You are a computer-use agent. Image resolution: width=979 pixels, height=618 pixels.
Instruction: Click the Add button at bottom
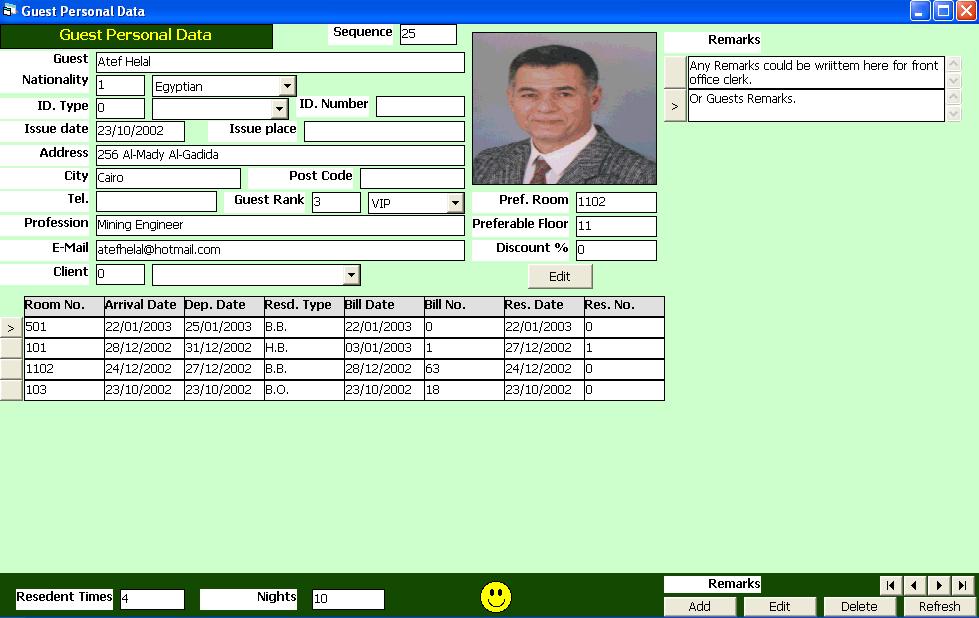(700, 606)
